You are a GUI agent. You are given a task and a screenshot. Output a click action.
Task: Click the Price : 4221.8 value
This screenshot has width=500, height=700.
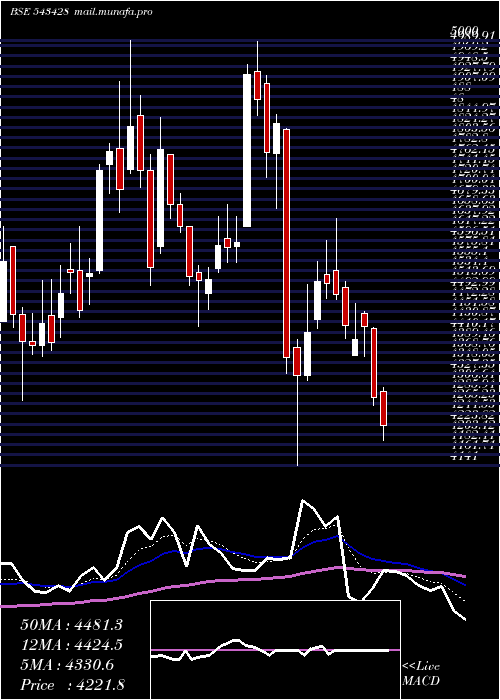(73, 684)
